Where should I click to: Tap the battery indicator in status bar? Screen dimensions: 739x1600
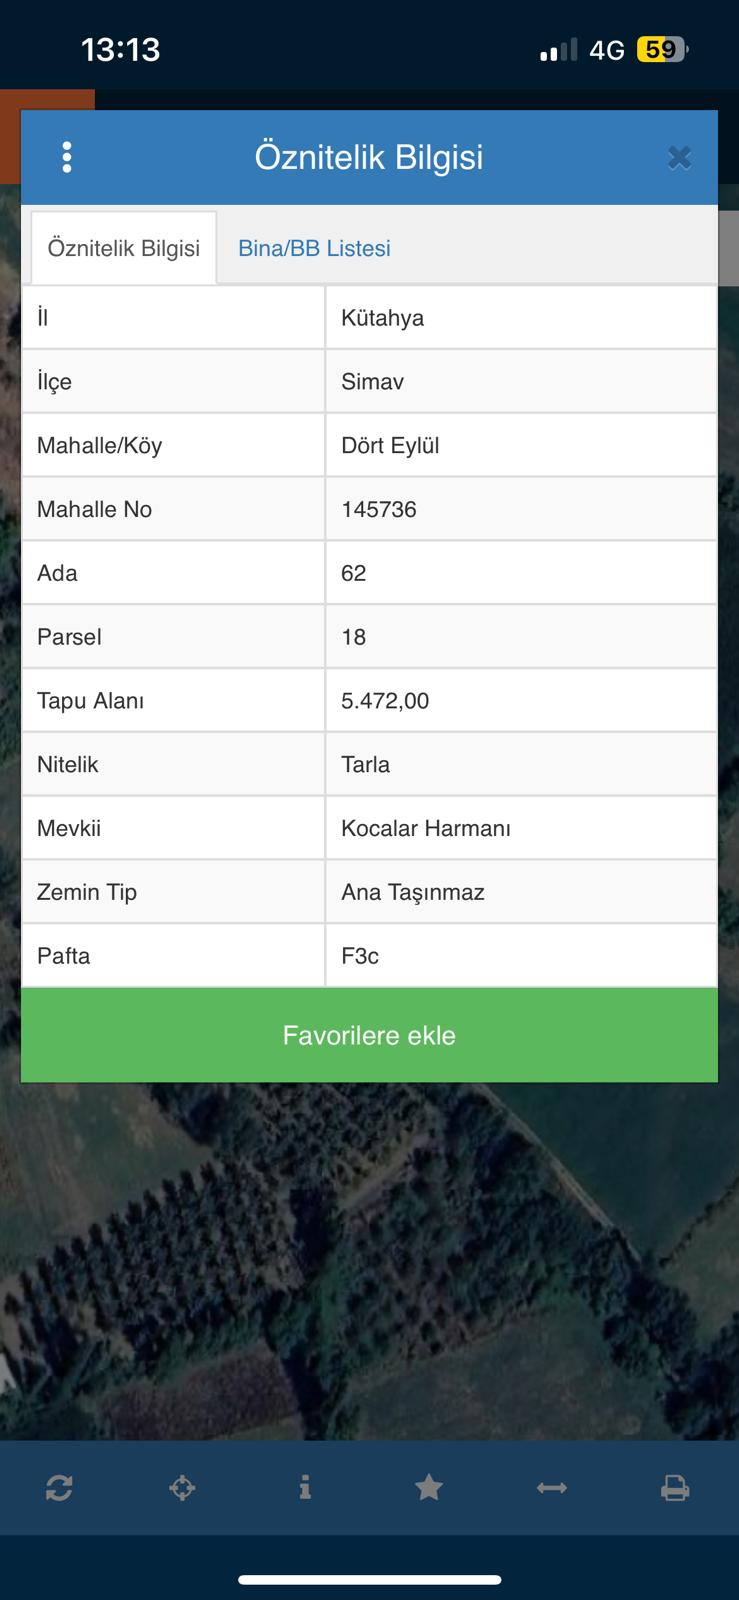(662, 49)
